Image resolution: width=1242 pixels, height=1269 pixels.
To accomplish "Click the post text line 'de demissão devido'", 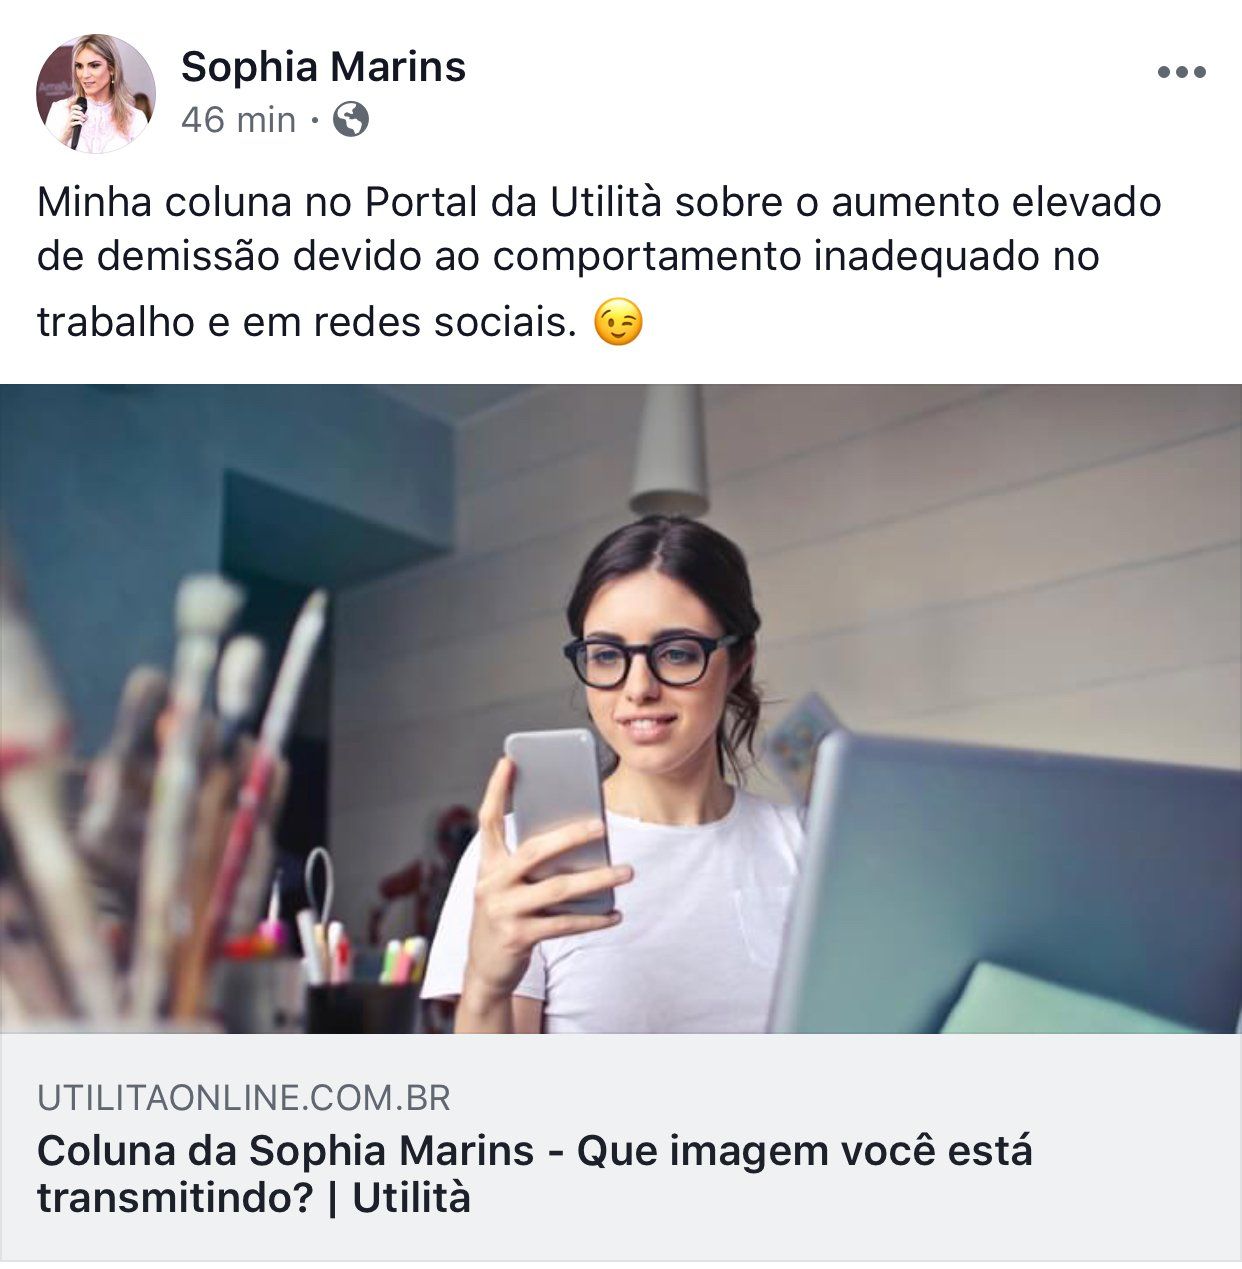I will pos(568,257).
